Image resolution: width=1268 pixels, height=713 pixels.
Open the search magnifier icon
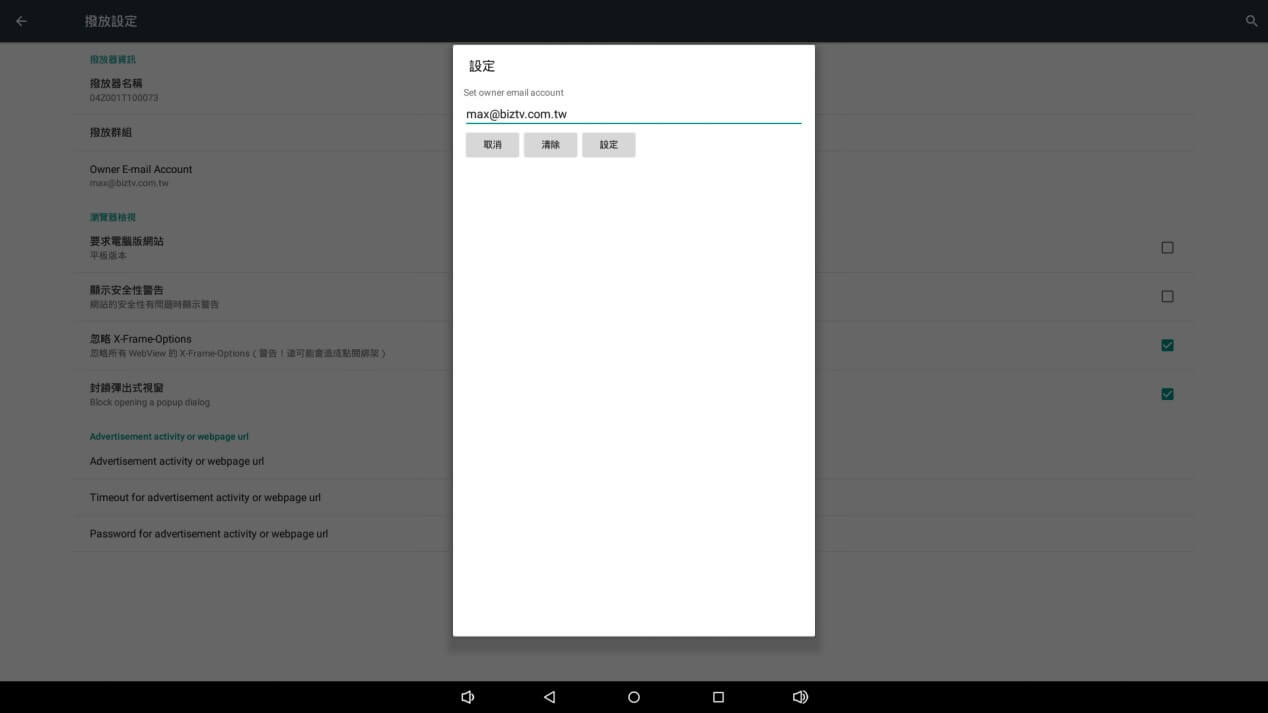1251,21
